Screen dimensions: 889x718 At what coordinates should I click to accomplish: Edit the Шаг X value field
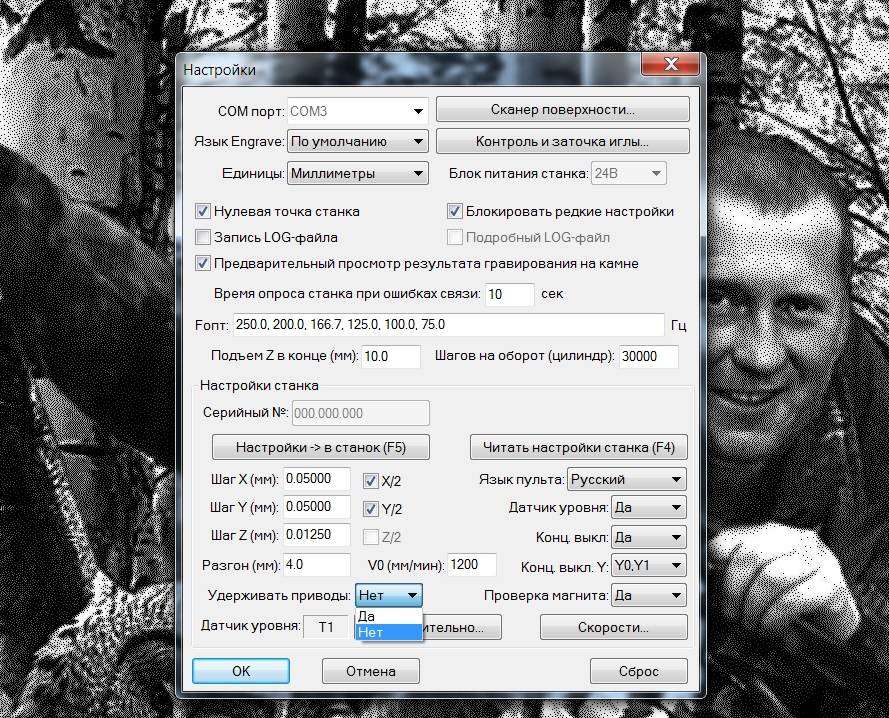click(x=317, y=479)
